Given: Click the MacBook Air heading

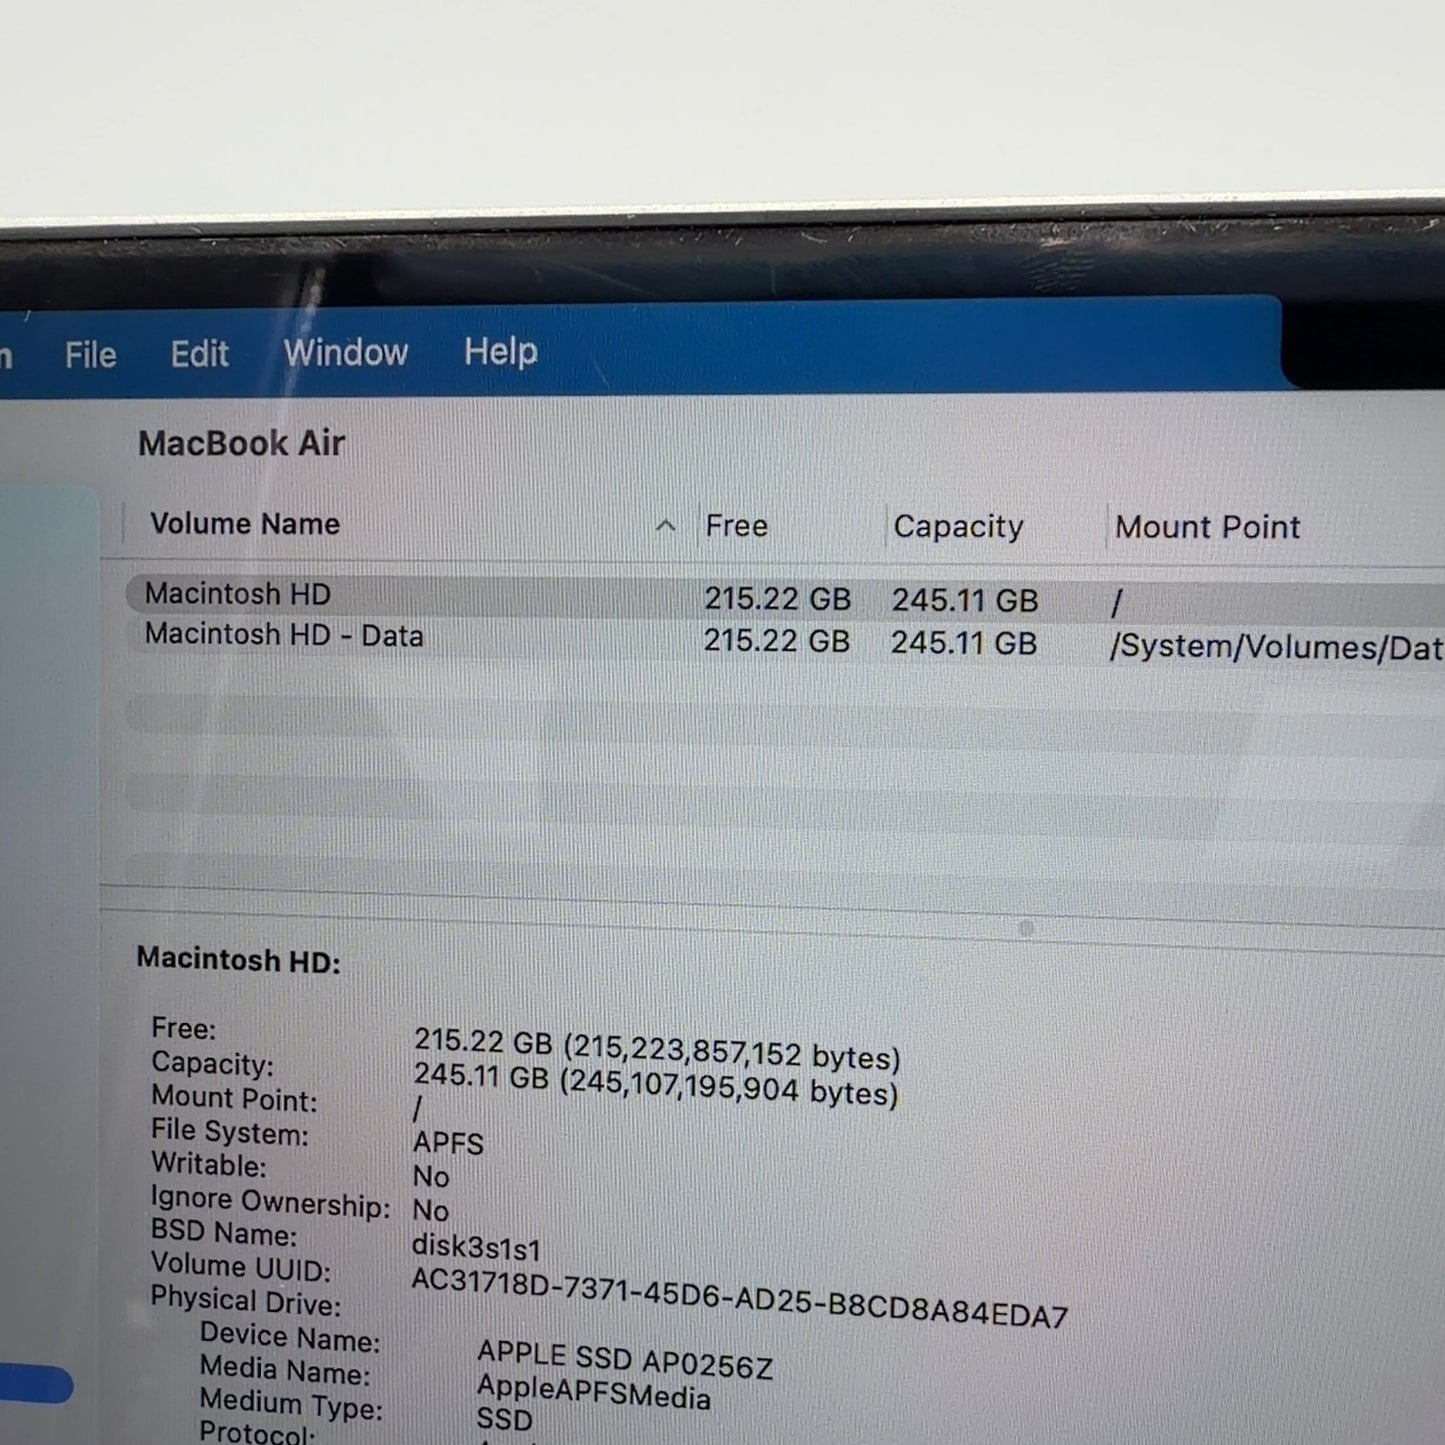Looking at the screenshot, I should [x=241, y=443].
